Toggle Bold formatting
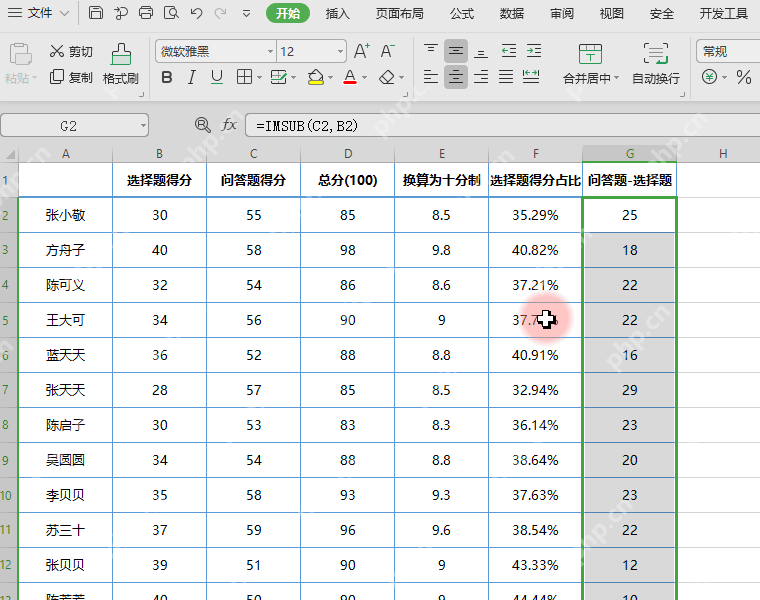 pyautogui.click(x=167, y=77)
